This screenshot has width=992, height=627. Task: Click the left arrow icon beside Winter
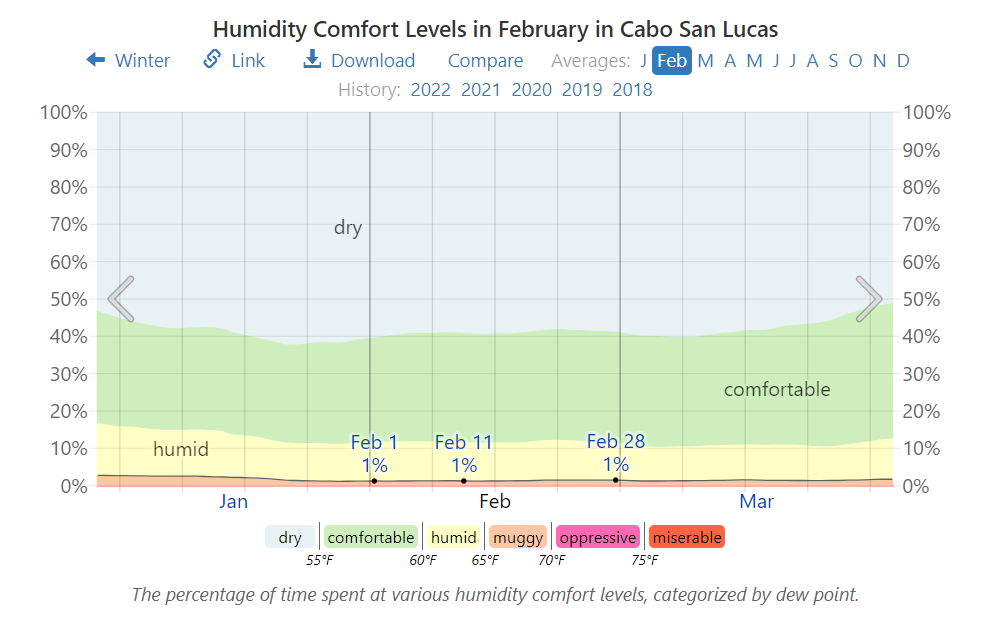click(96, 60)
